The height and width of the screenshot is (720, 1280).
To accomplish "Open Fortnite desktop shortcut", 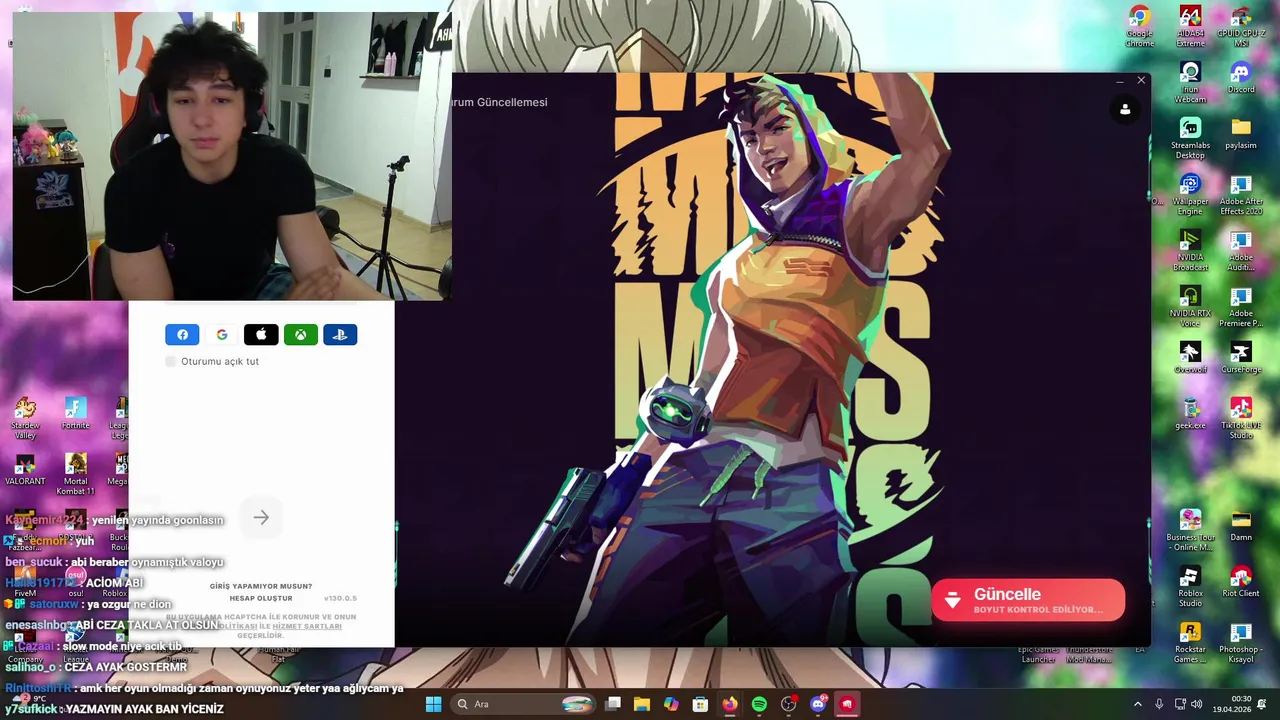I will click(76, 414).
